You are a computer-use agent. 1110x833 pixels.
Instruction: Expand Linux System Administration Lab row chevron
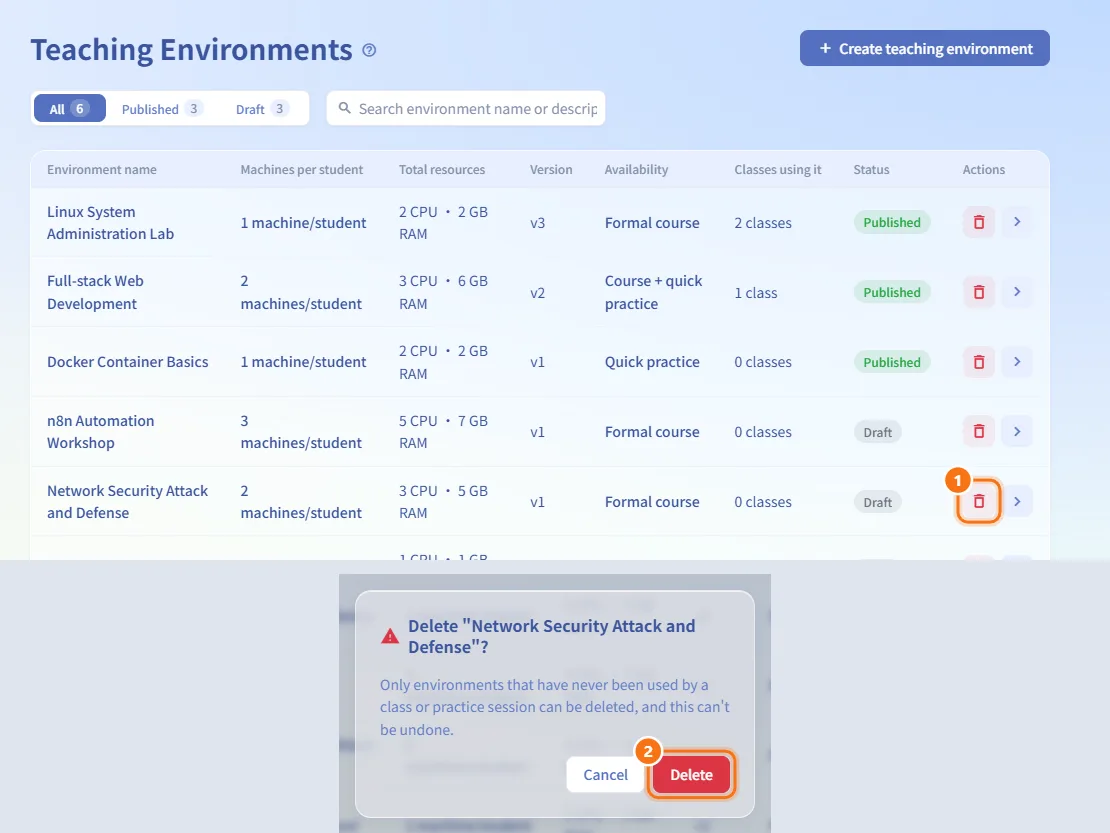[x=1017, y=222]
